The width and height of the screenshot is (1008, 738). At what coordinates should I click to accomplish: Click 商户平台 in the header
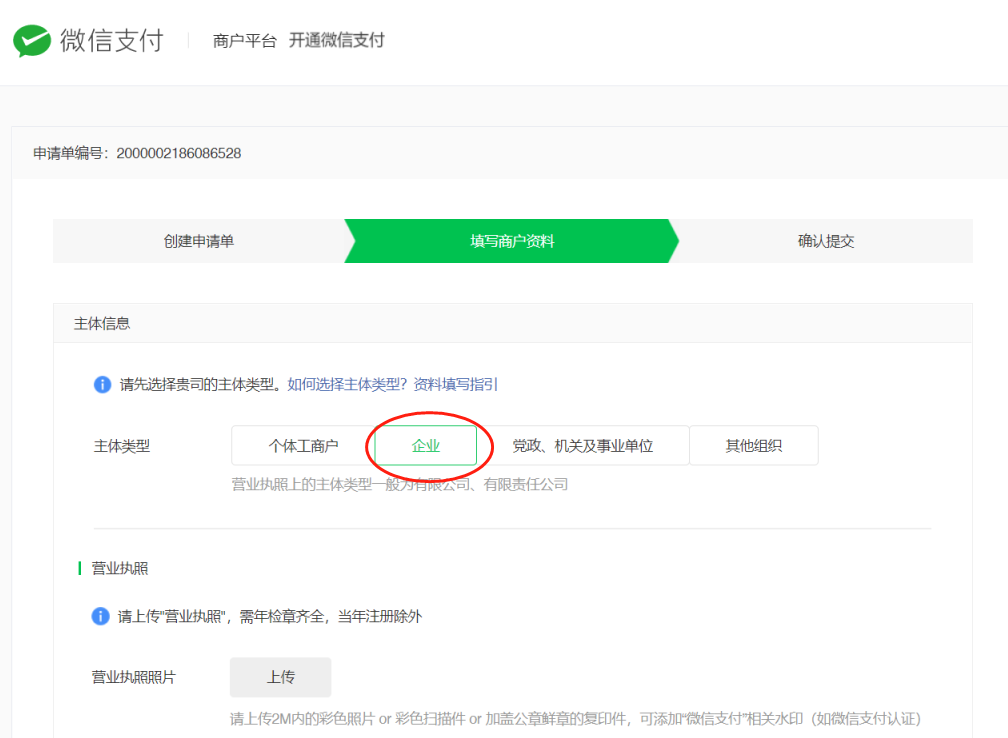(x=244, y=41)
